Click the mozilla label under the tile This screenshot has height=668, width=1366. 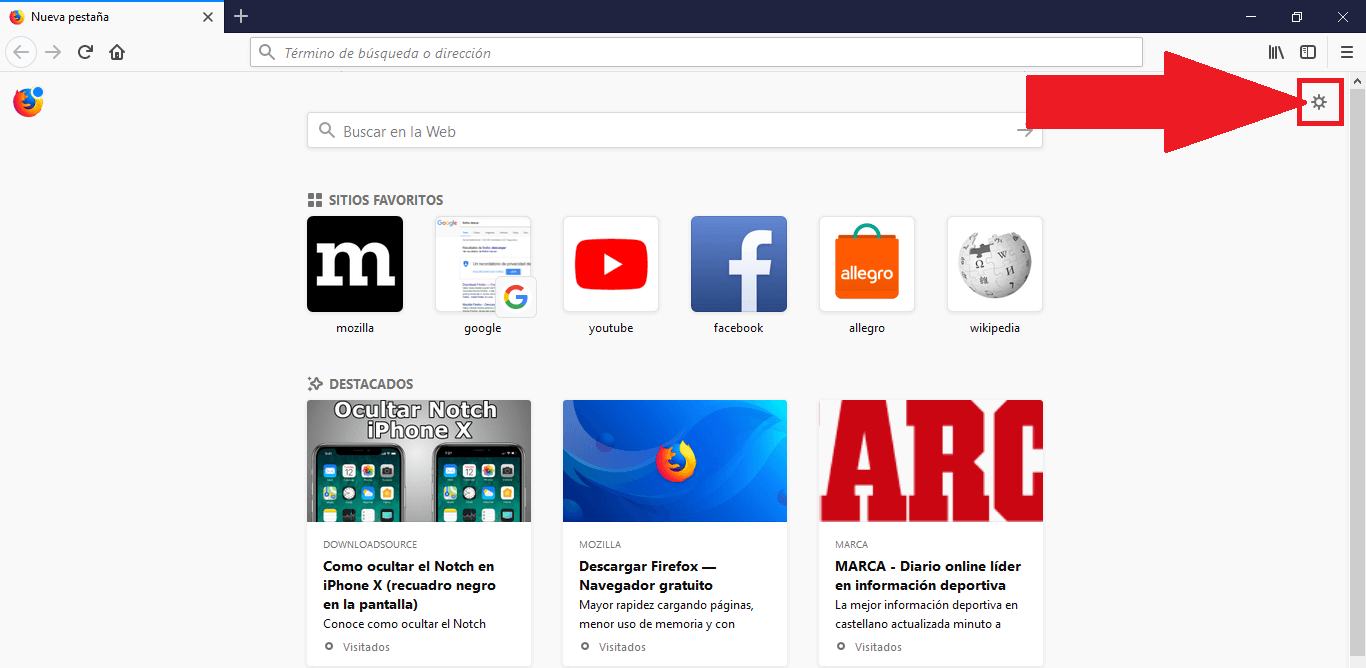[355, 328]
